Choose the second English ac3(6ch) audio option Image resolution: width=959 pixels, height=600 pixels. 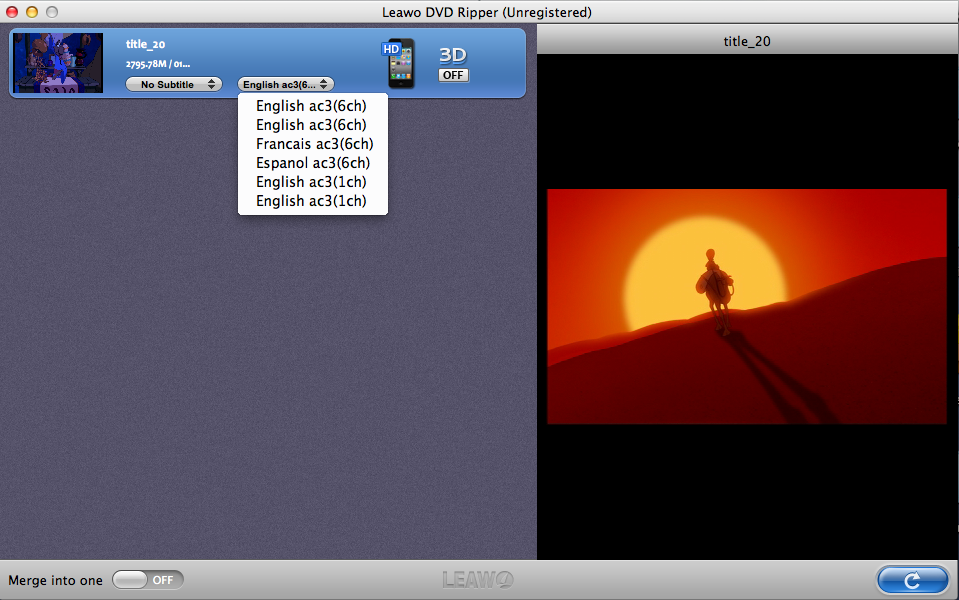point(311,125)
